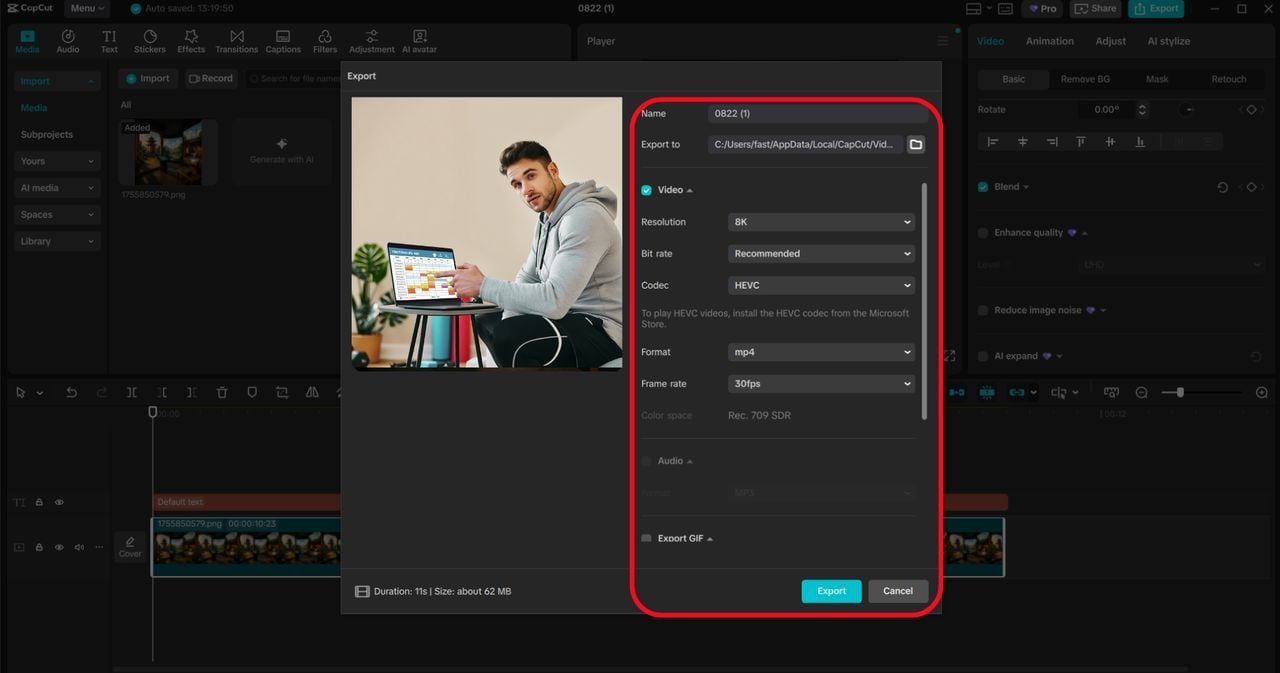Click the Generate with AI tile
The width and height of the screenshot is (1280, 673).
(x=282, y=152)
